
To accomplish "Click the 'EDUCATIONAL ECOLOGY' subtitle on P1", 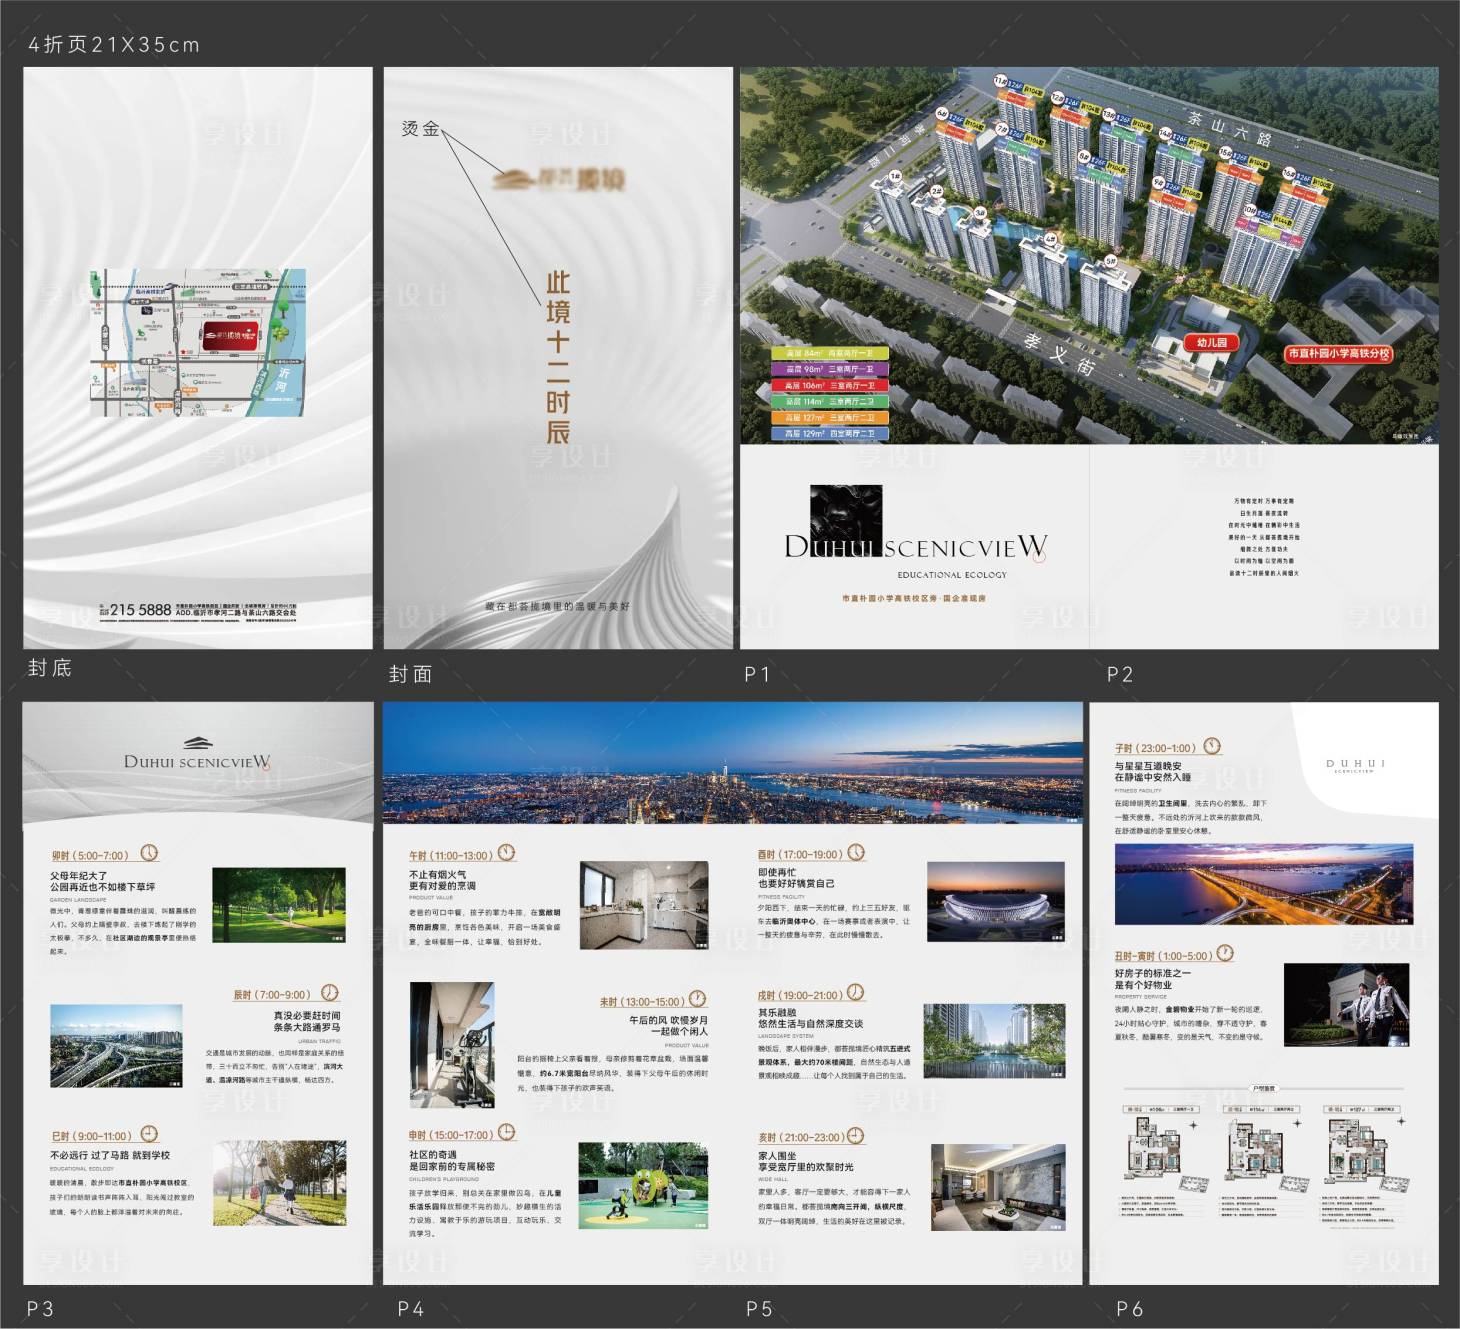I will [952, 575].
